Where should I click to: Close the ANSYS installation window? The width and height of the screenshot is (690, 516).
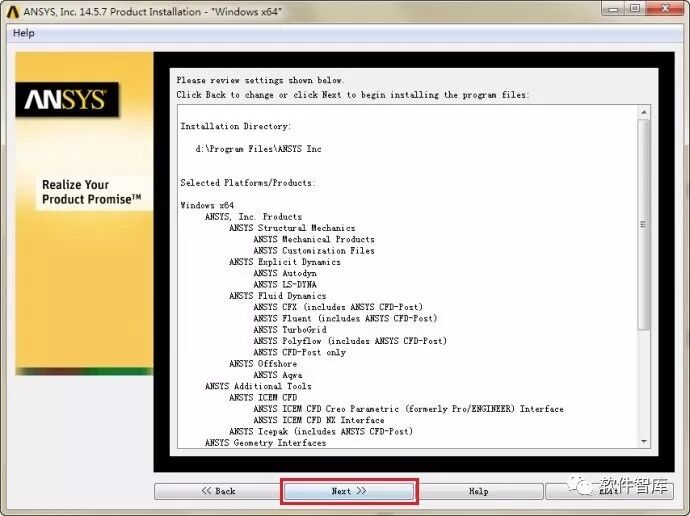[665, 8]
